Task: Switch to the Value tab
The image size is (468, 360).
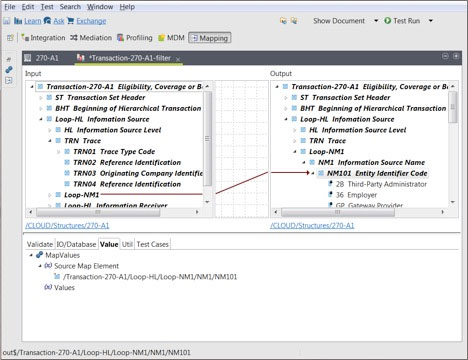Action: (x=109, y=244)
